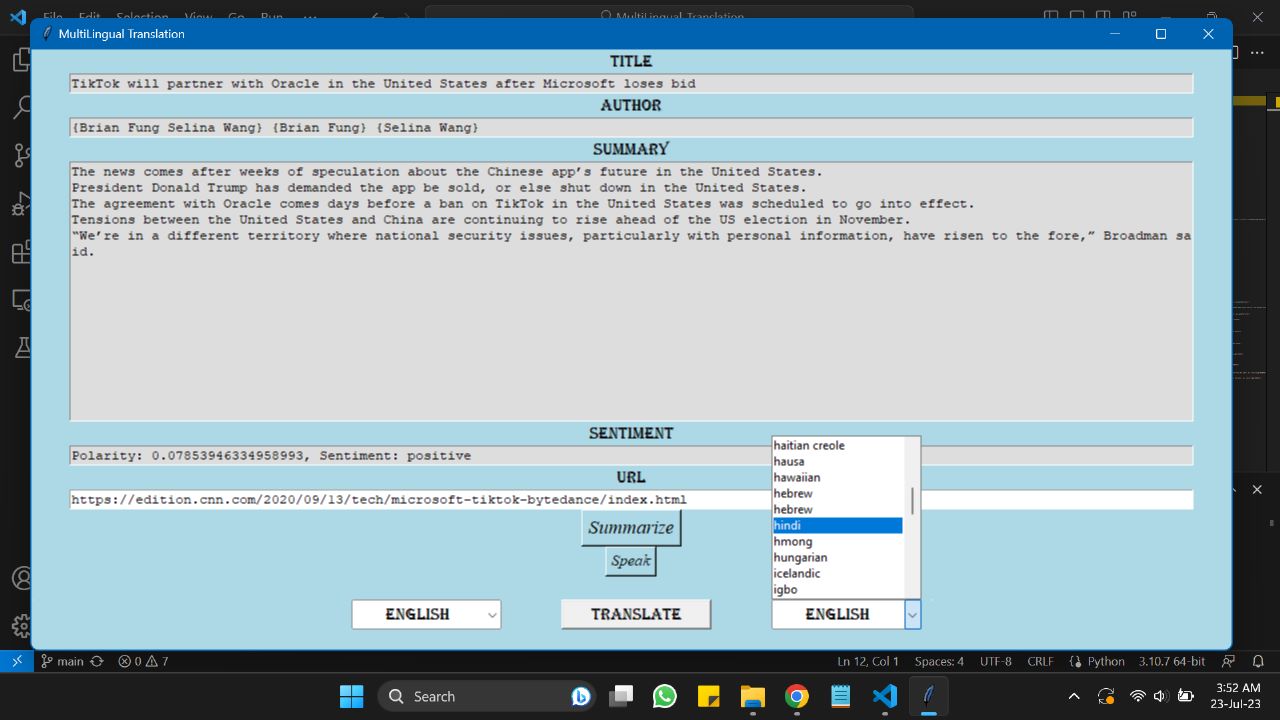Close the VS Code bottom panel
Viewport: 1280px width, 720px height.
tap(1258, 489)
